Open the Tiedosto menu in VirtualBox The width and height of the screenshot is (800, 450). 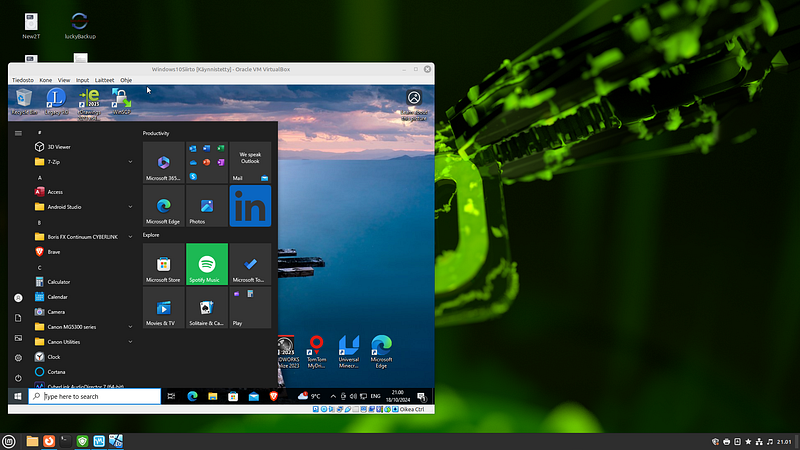[22, 80]
